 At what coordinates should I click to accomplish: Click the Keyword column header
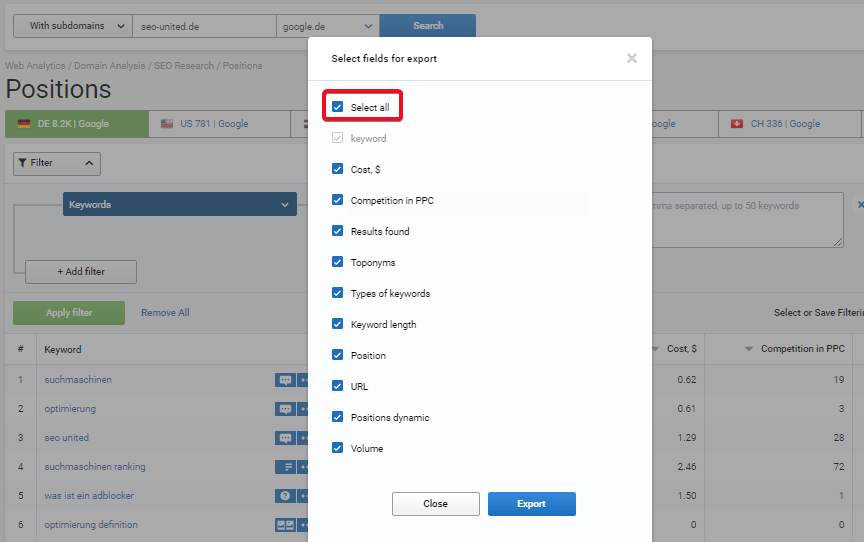point(63,350)
